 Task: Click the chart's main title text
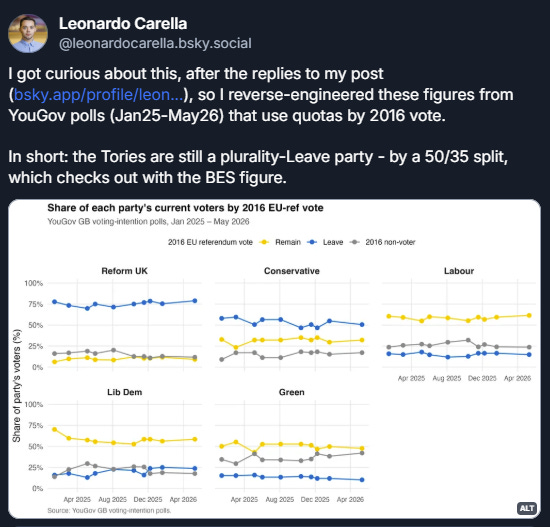point(185,208)
